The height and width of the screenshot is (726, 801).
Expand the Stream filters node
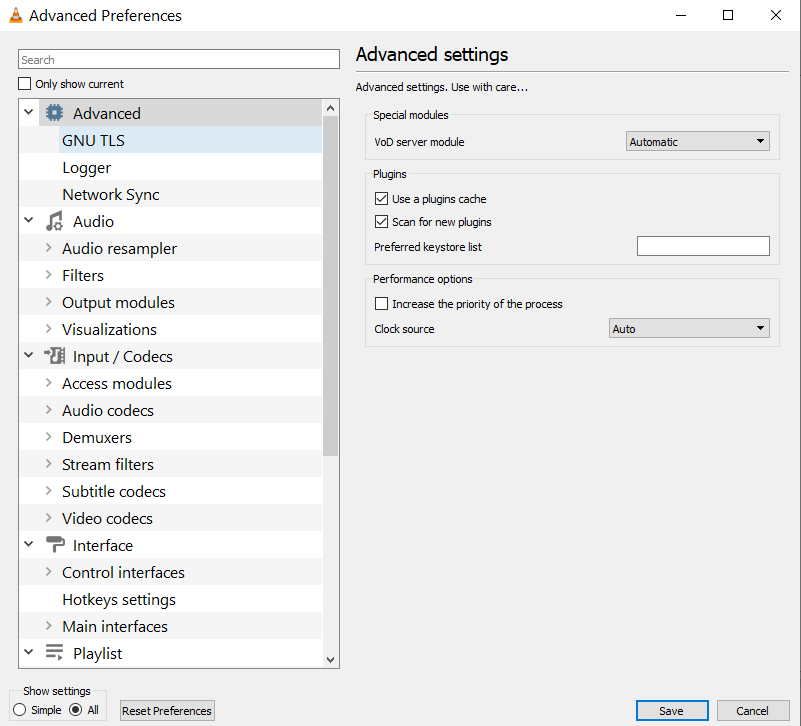coord(49,464)
